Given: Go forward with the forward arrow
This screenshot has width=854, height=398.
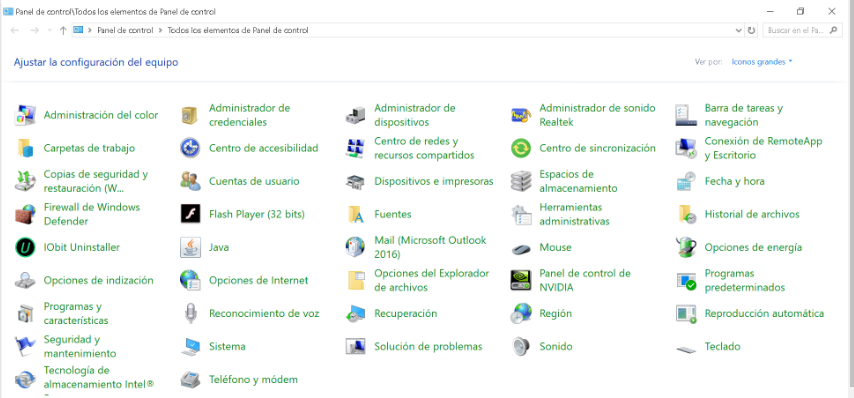Looking at the screenshot, I should tap(34, 30).
